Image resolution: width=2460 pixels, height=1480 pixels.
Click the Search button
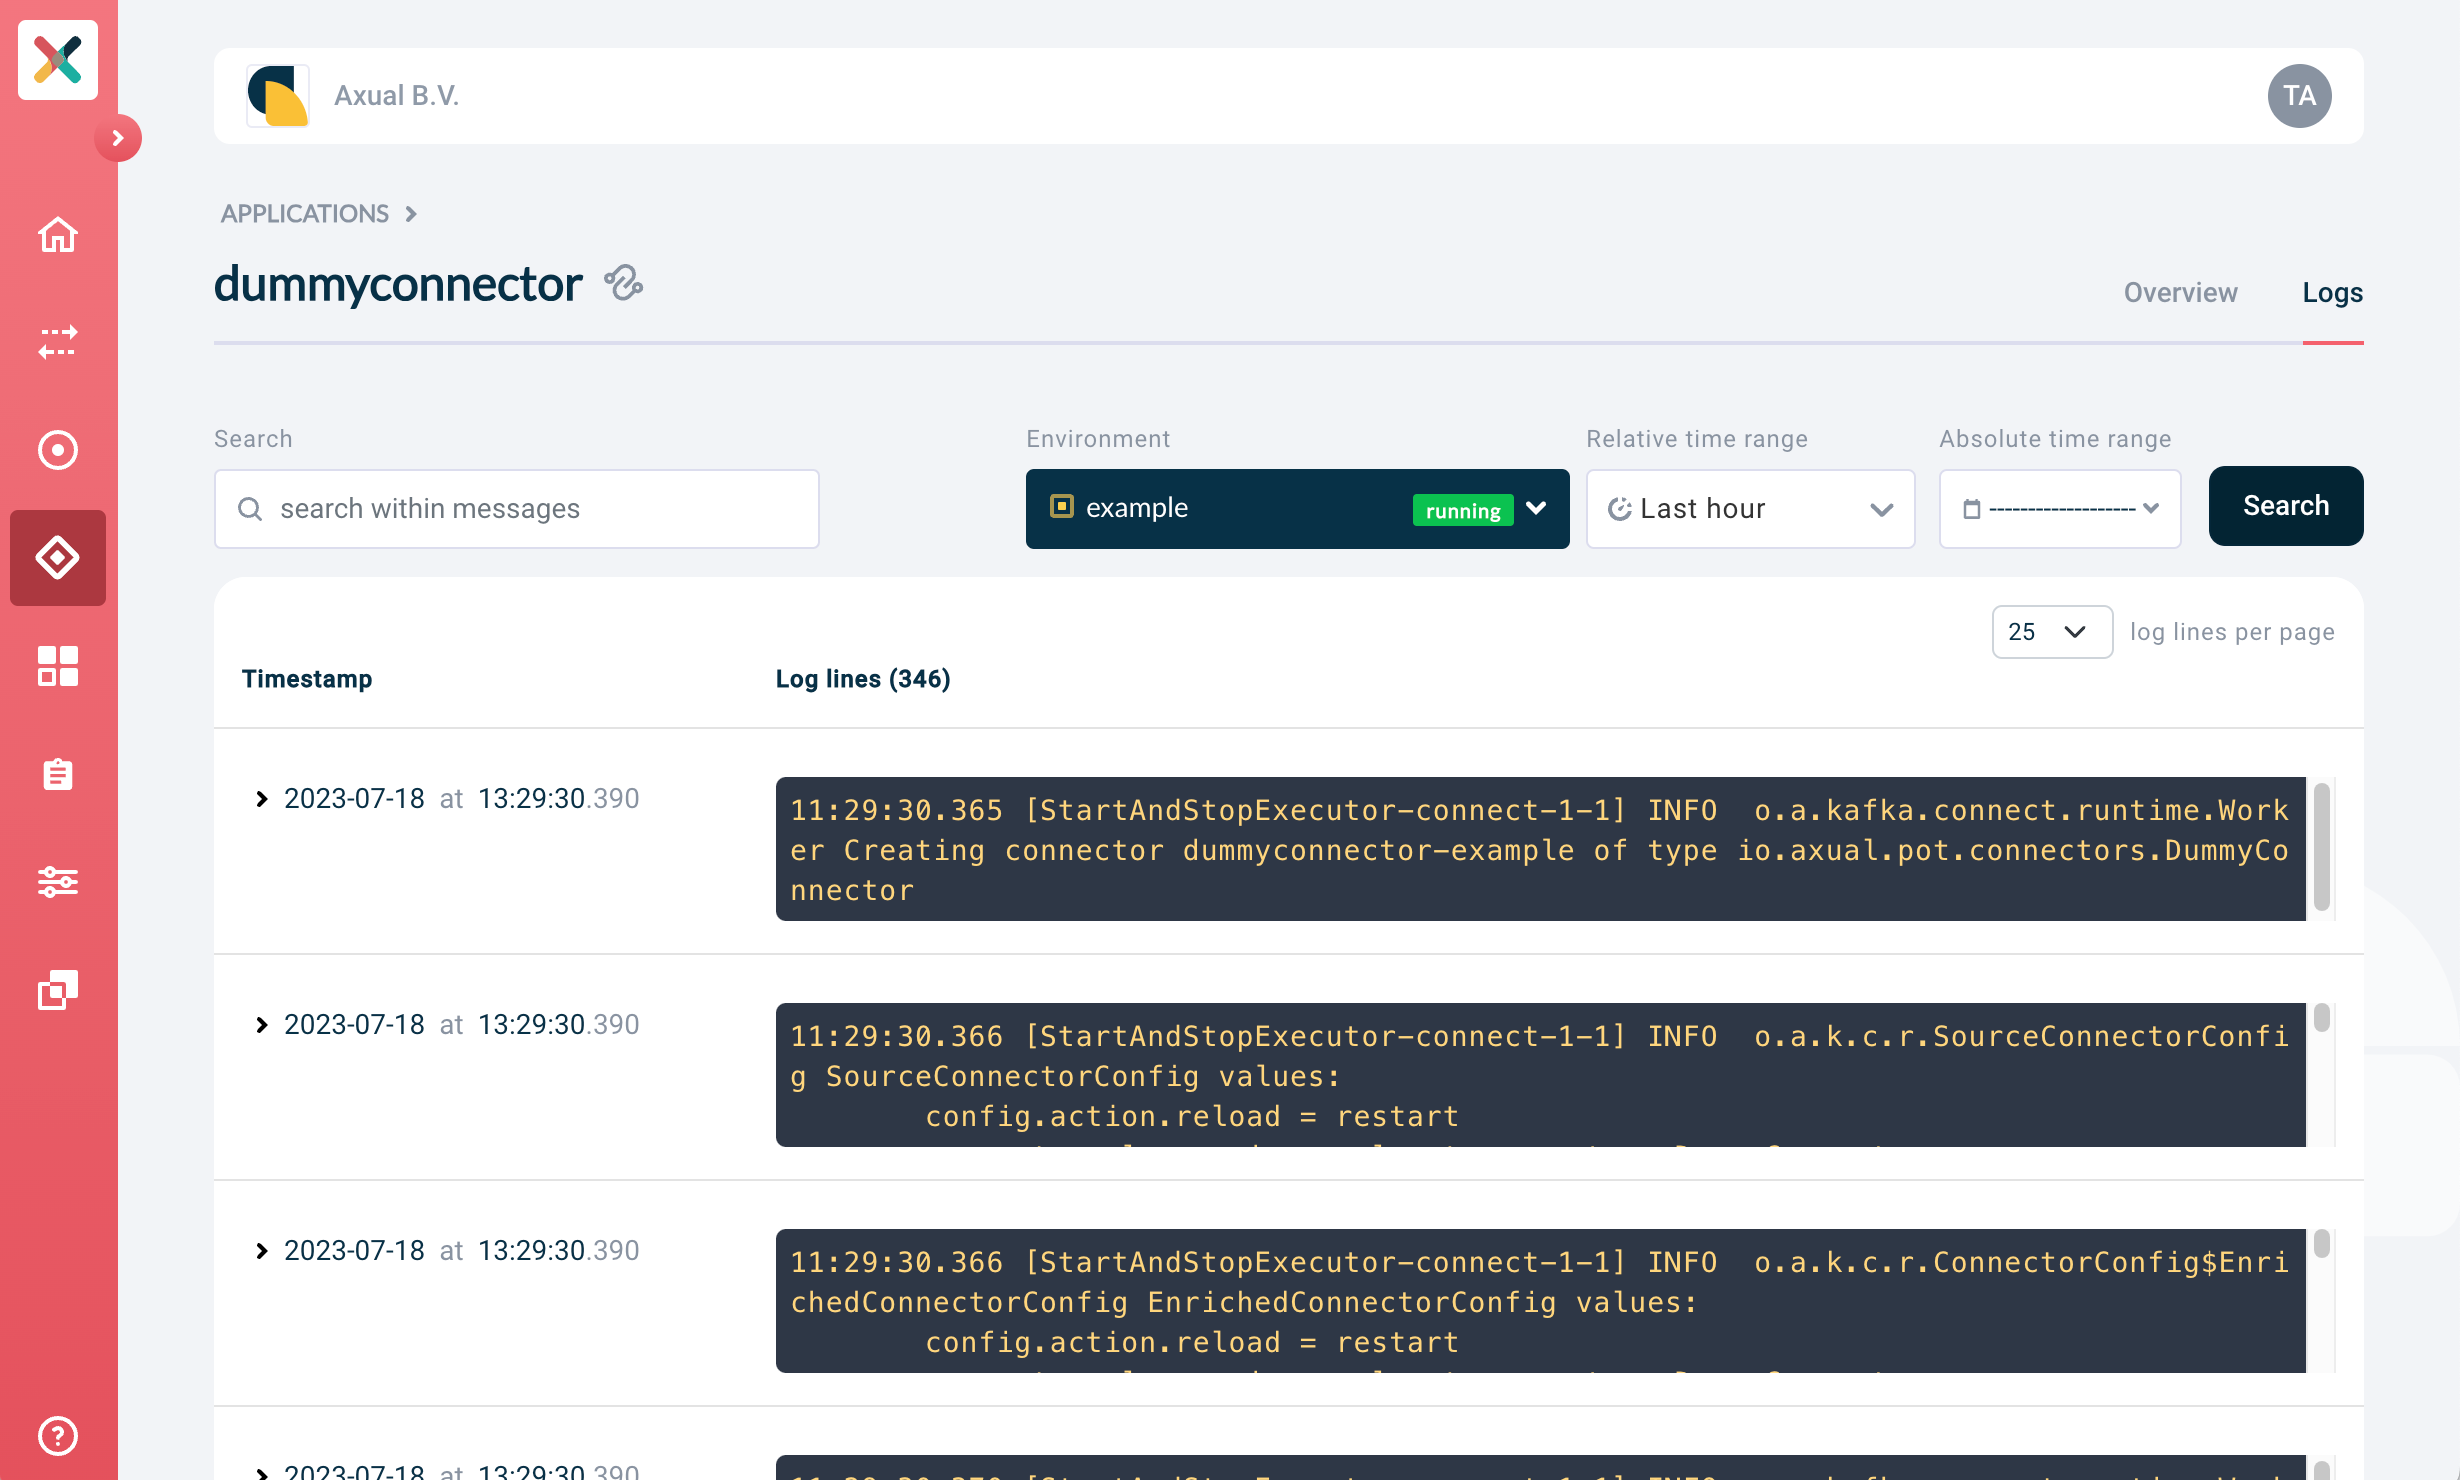(2285, 505)
